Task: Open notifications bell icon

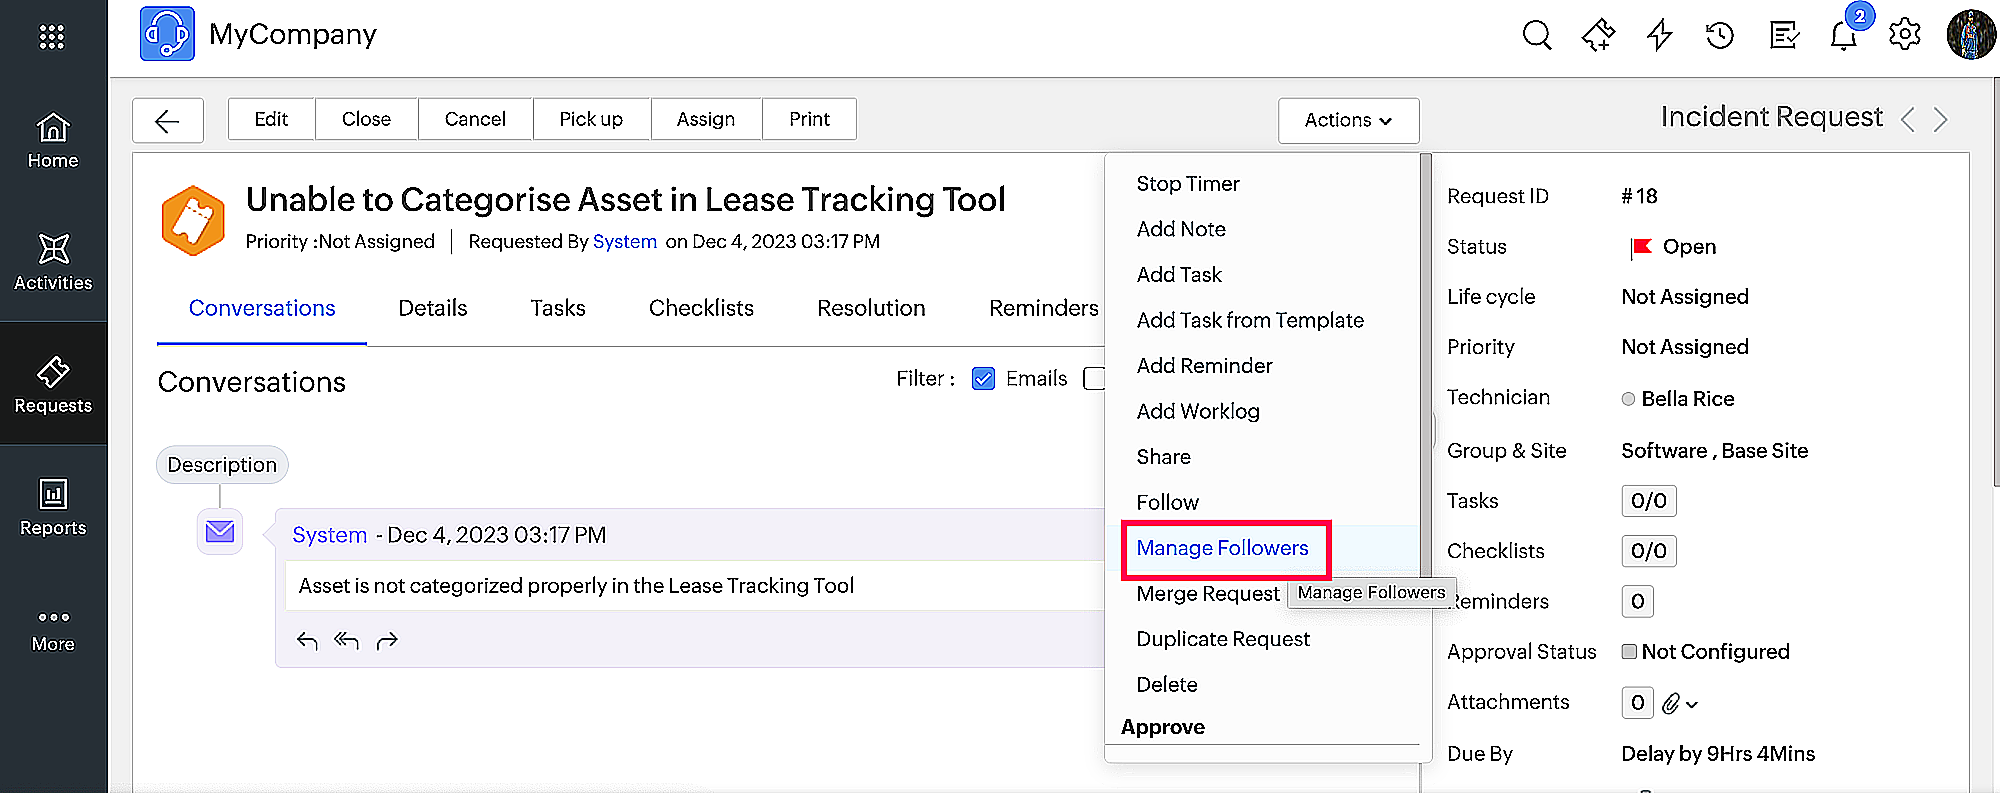Action: click(x=1843, y=36)
